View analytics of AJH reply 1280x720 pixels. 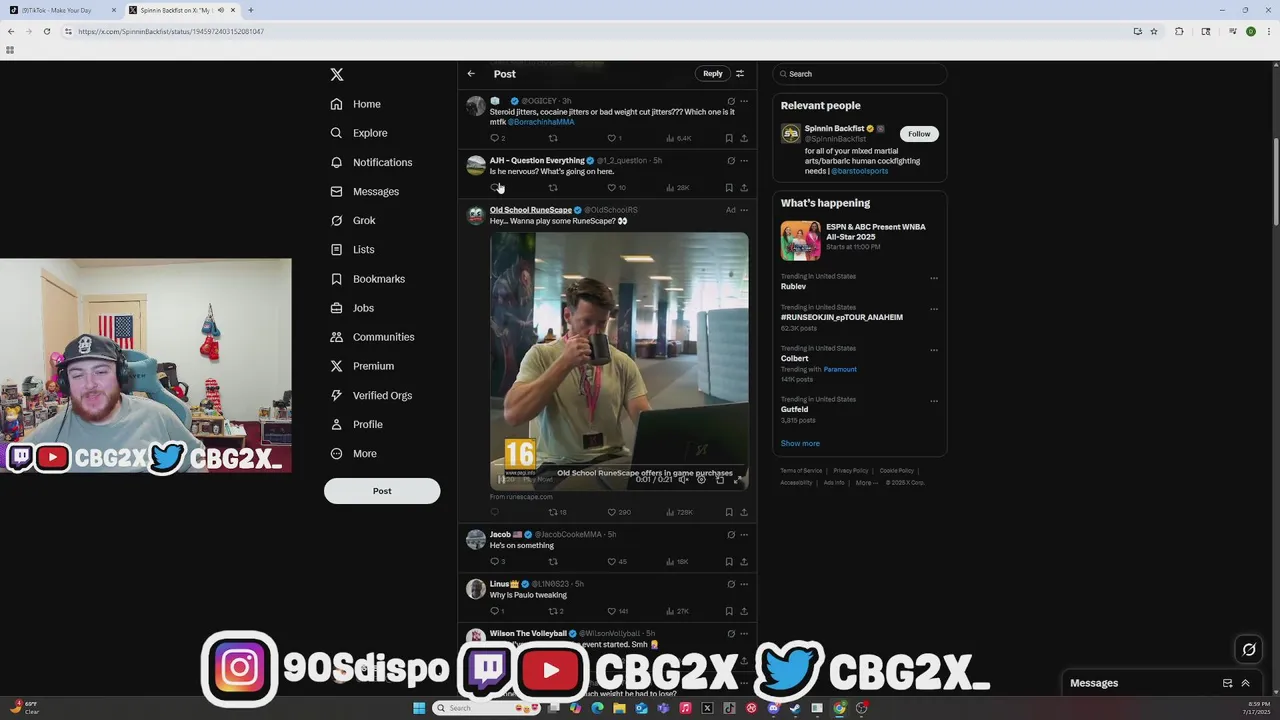tap(677, 188)
